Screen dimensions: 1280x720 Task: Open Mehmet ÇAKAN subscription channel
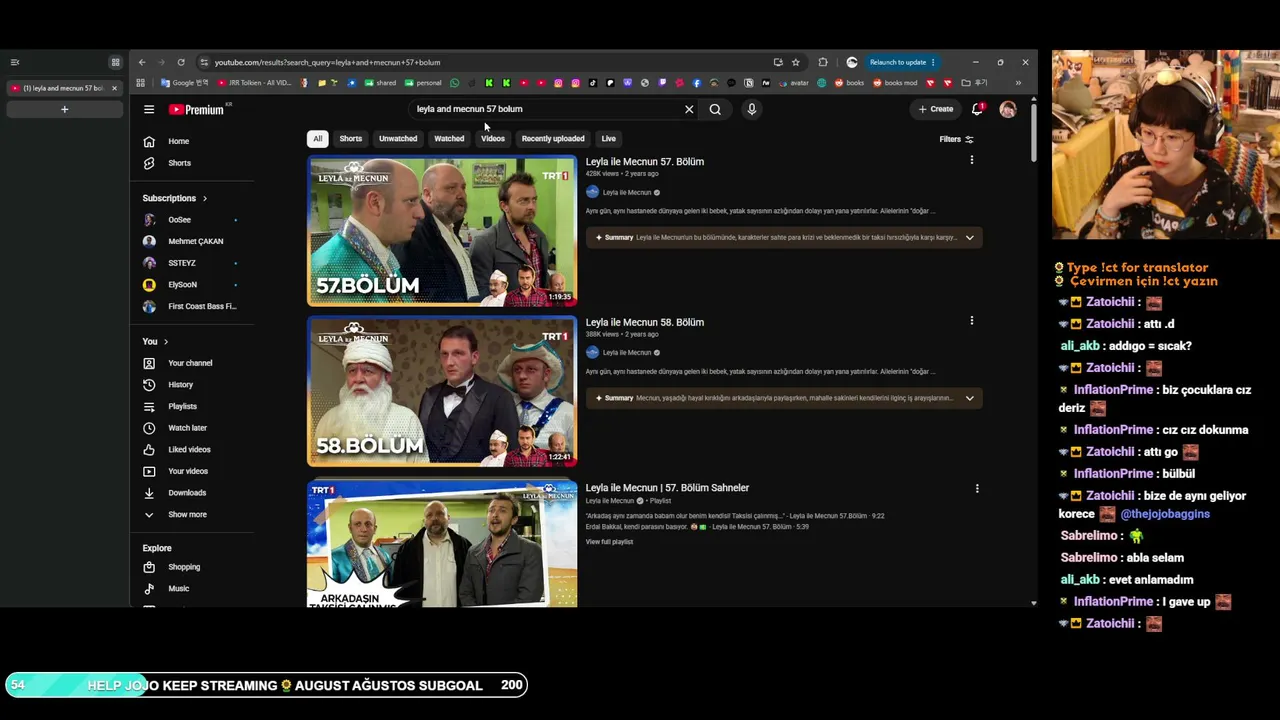point(190,242)
